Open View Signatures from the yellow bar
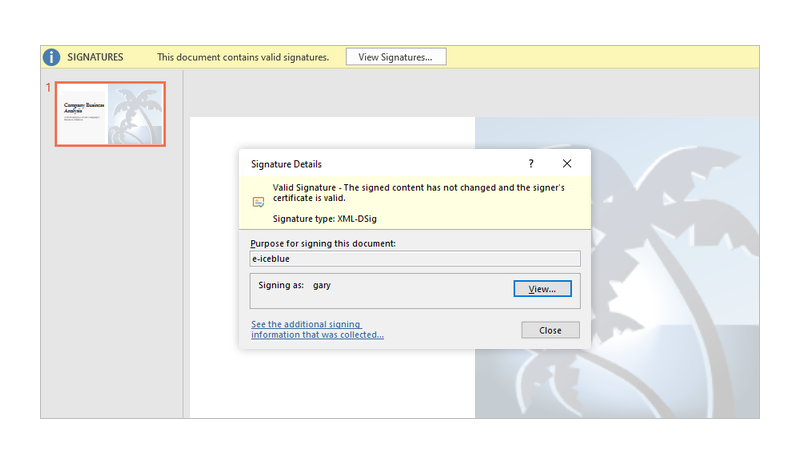The image size is (800, 460). 396,57
